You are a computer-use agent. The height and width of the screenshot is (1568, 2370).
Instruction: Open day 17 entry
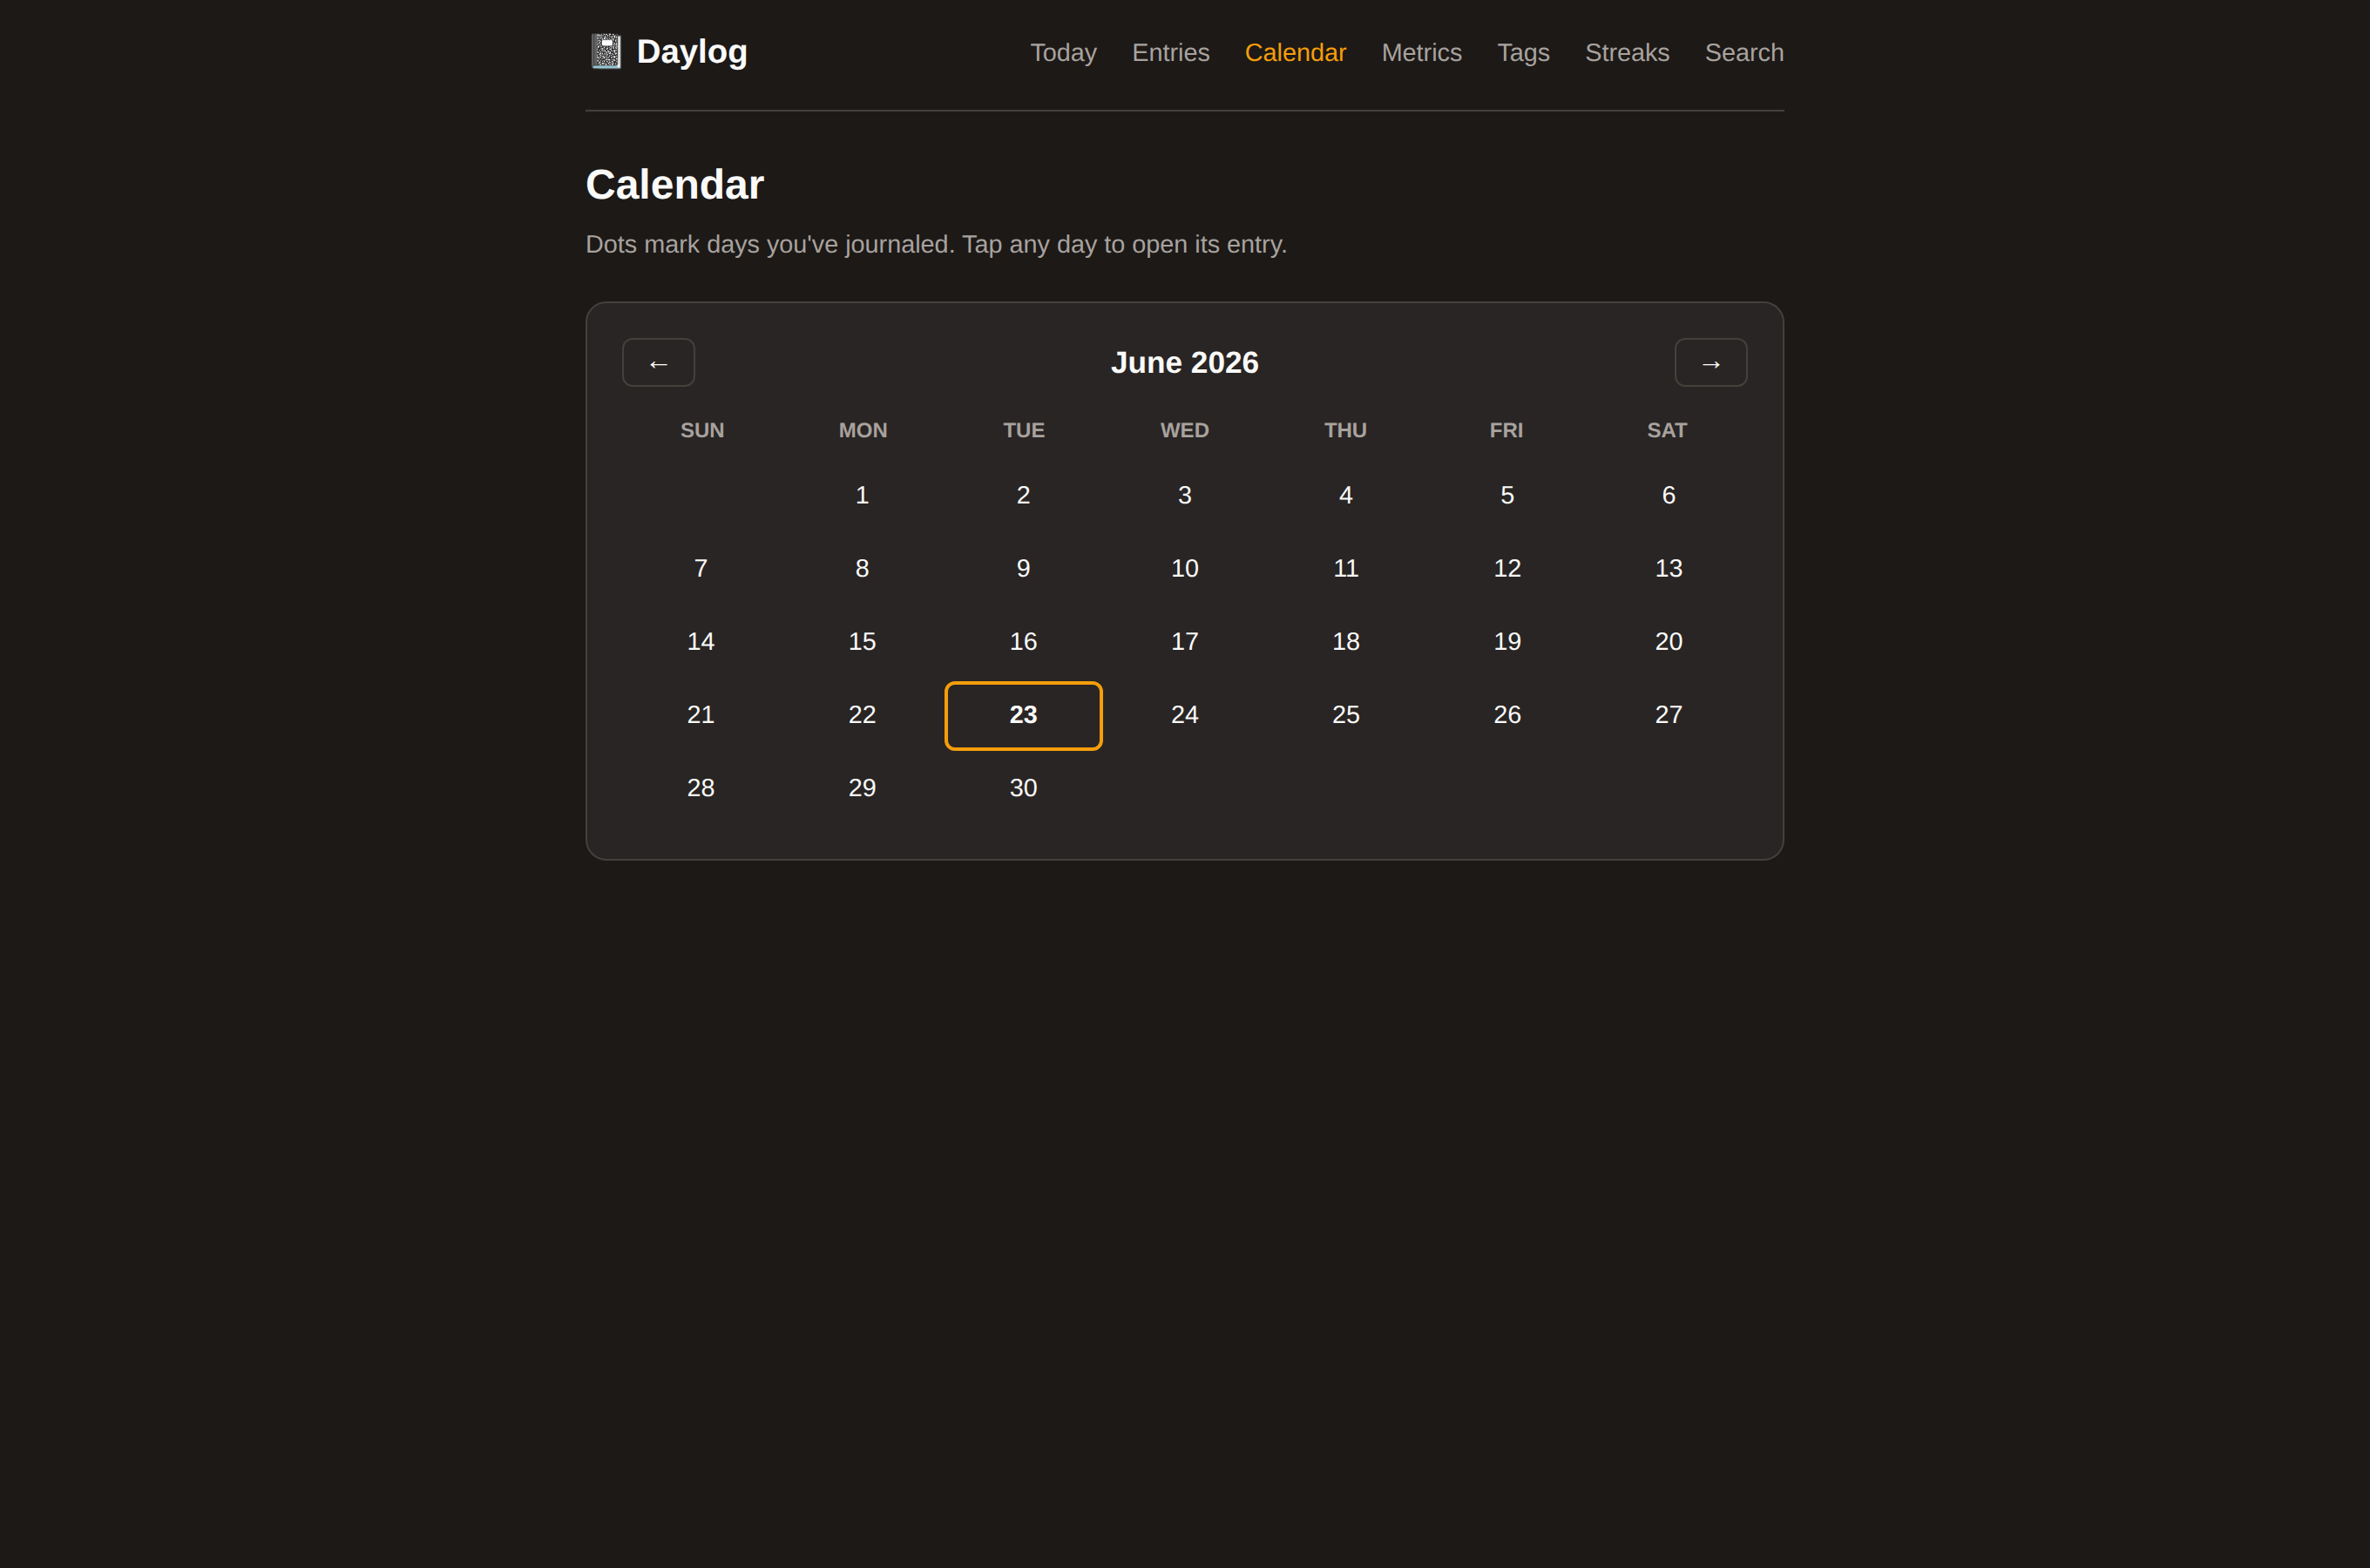[x=1185, y=642]
